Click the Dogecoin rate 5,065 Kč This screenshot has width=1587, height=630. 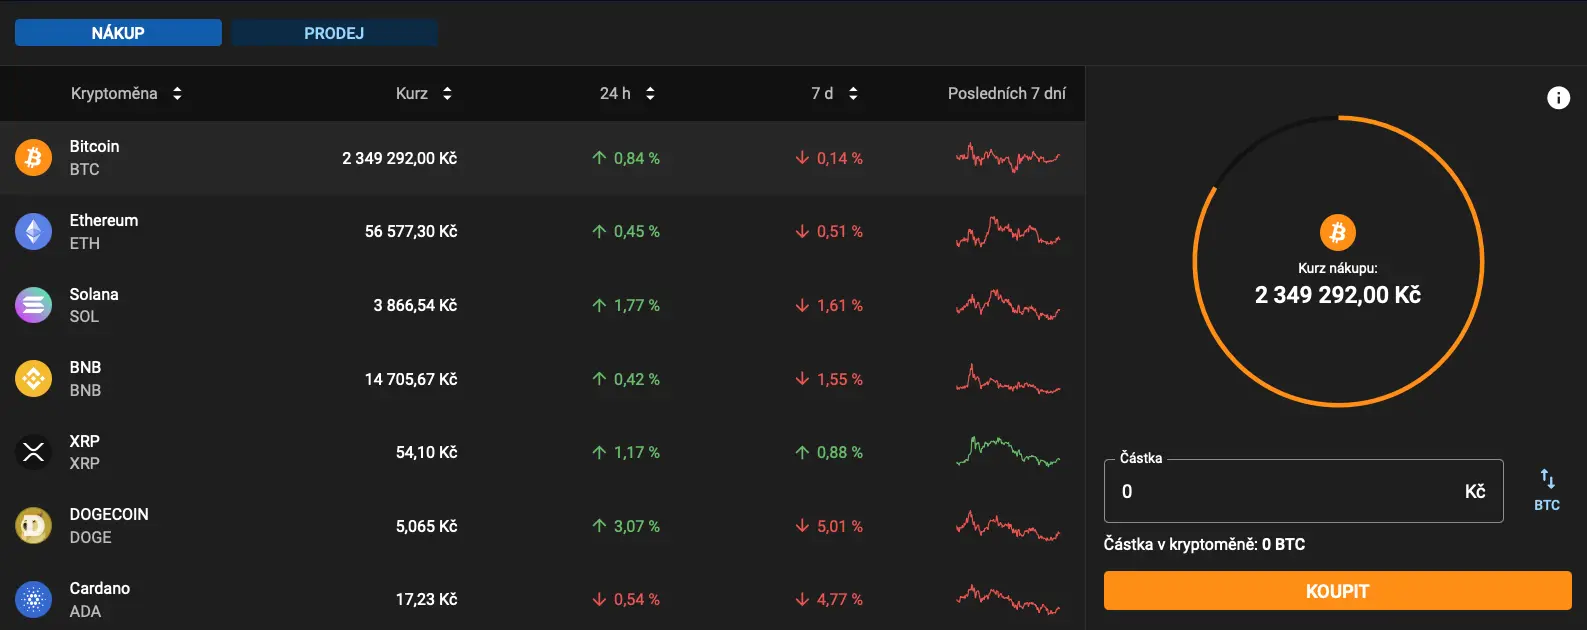(x=427, y=526)
